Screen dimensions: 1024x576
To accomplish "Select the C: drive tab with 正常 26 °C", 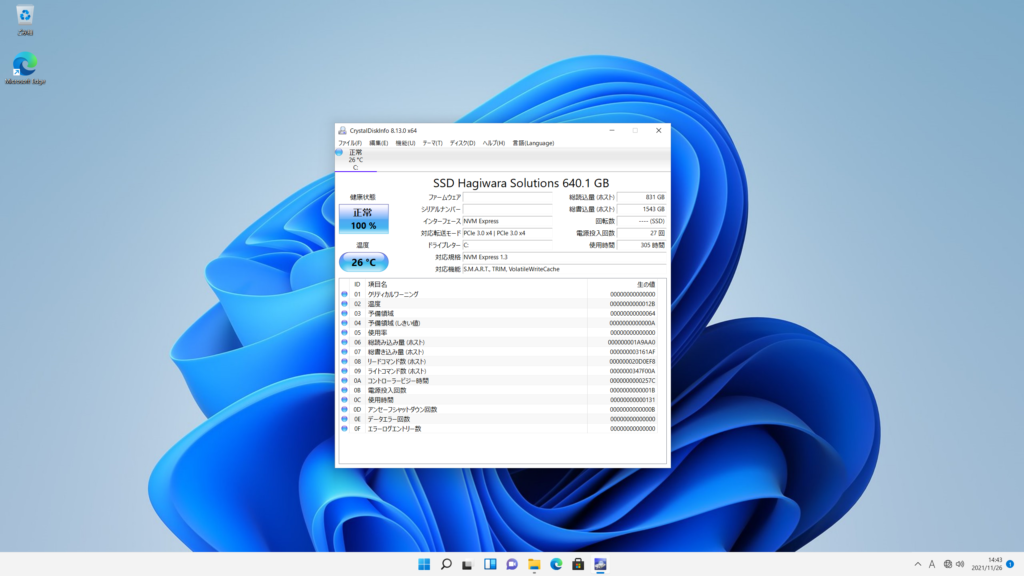I will click(x=355, y=160).
